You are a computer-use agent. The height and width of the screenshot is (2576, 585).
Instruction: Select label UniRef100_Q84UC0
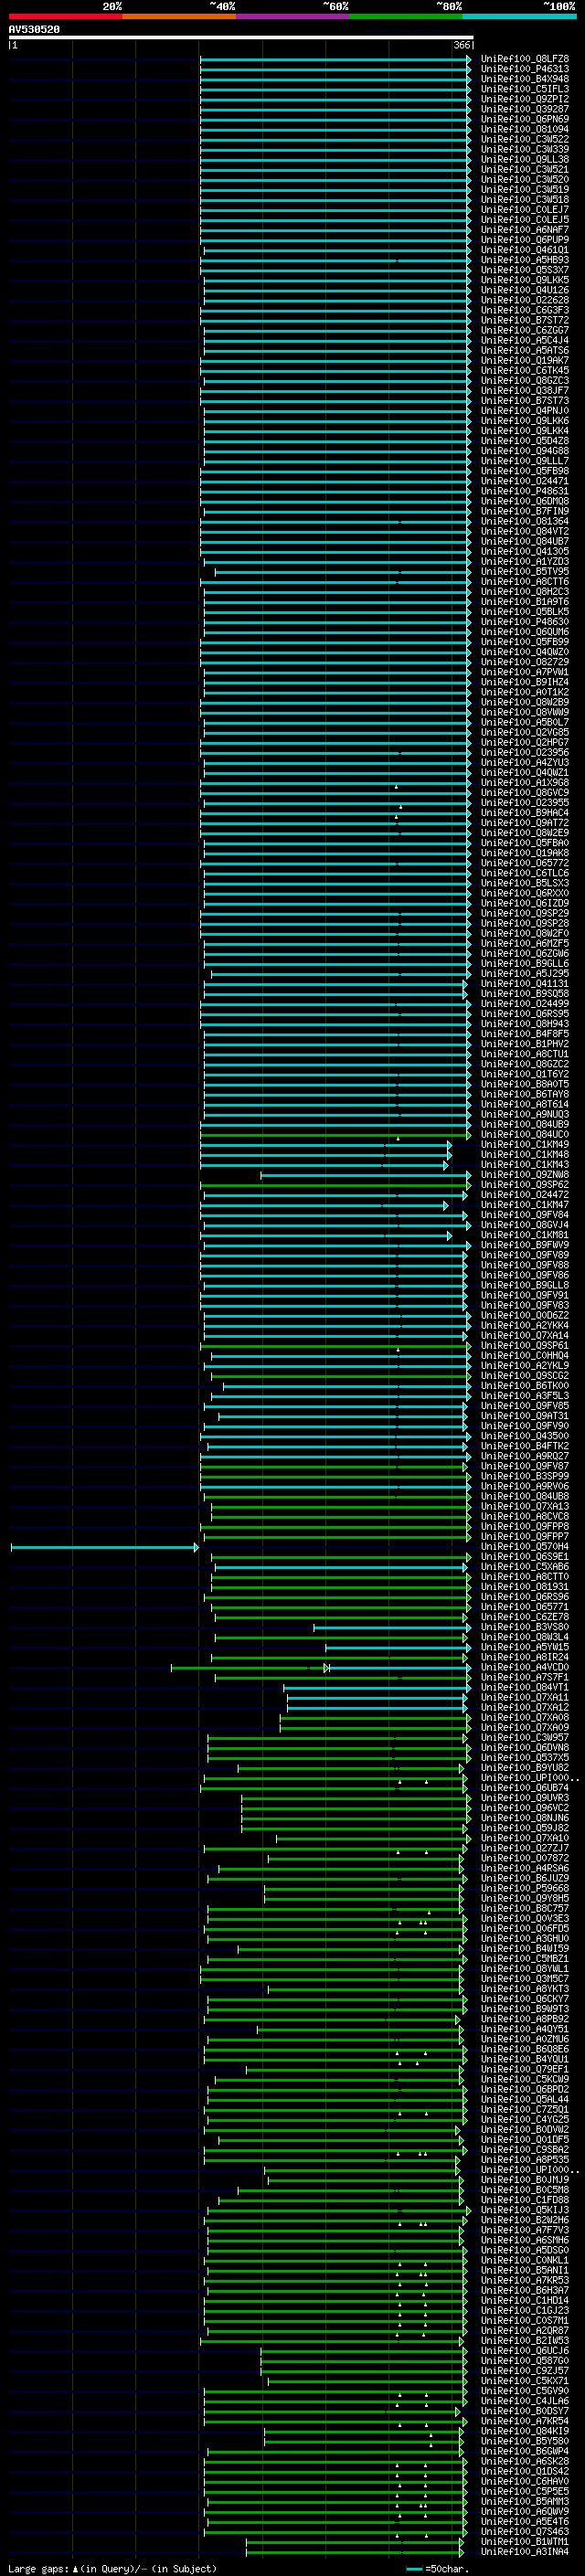click(x=525, y=1135)
